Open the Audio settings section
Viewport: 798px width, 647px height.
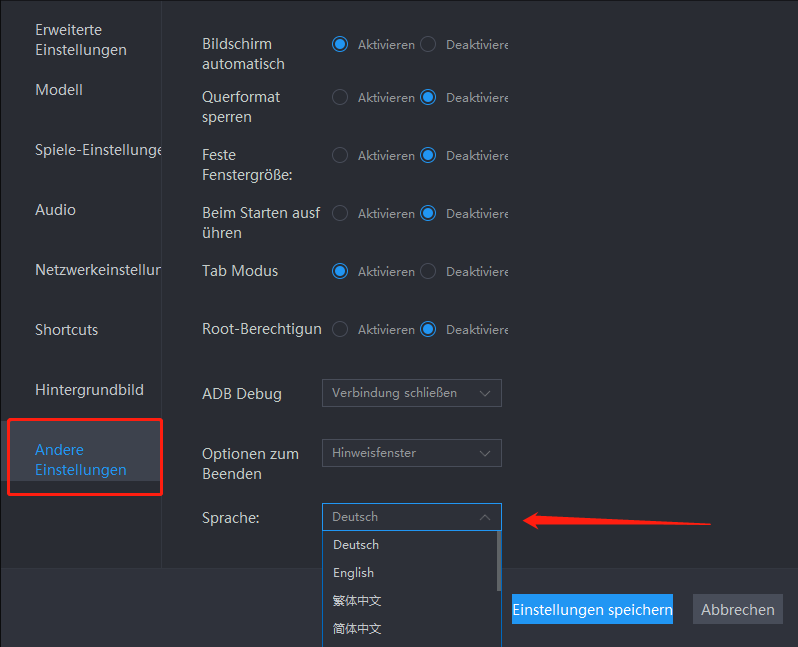tap(55, 210)
